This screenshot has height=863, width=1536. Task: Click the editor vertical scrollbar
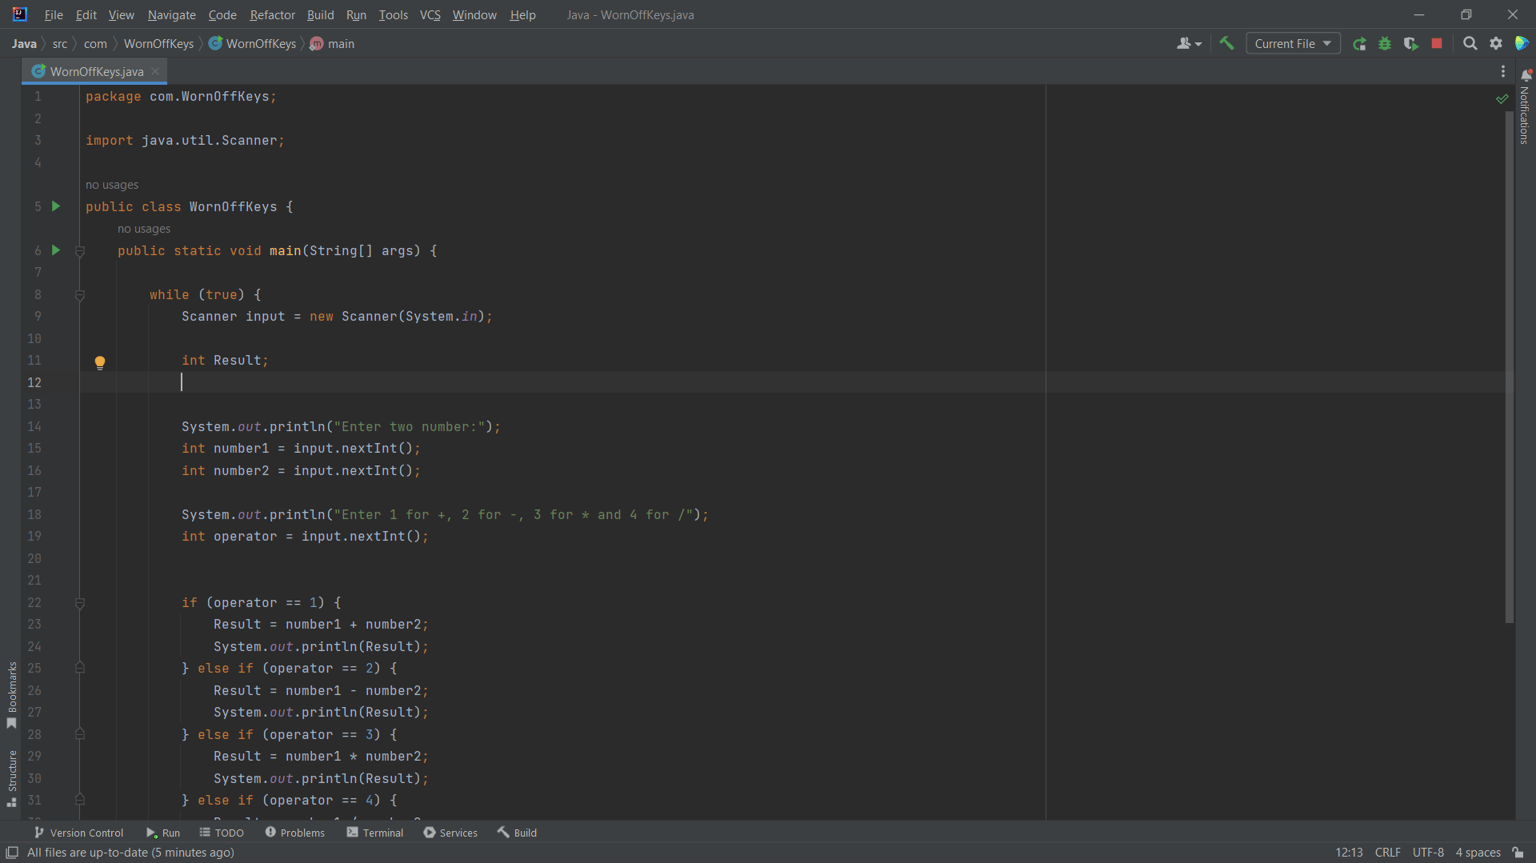(x=1509, y=365)
